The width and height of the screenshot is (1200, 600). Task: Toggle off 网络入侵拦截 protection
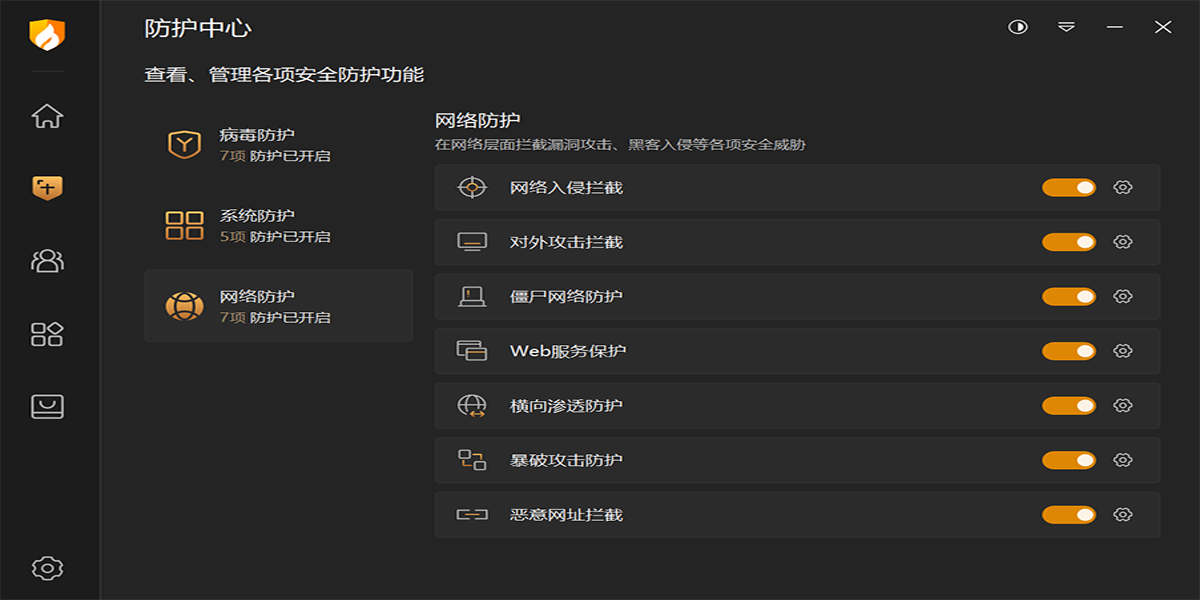1068,188
